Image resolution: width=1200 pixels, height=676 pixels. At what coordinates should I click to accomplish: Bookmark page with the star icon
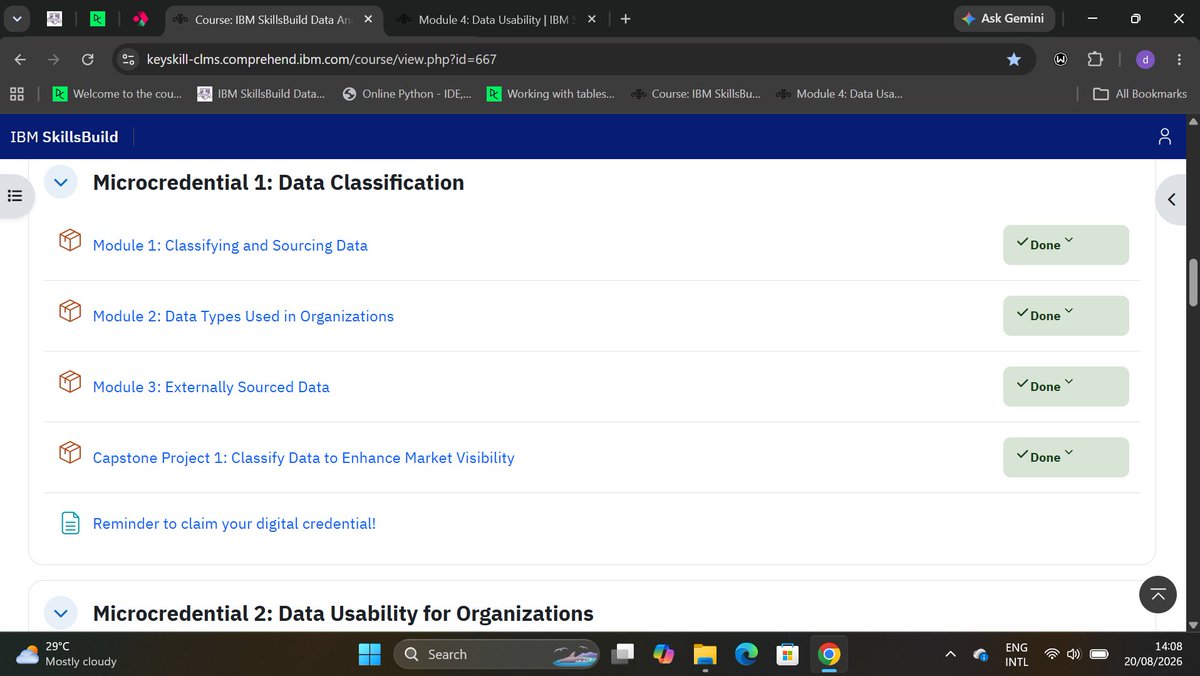coord(1014,59)
